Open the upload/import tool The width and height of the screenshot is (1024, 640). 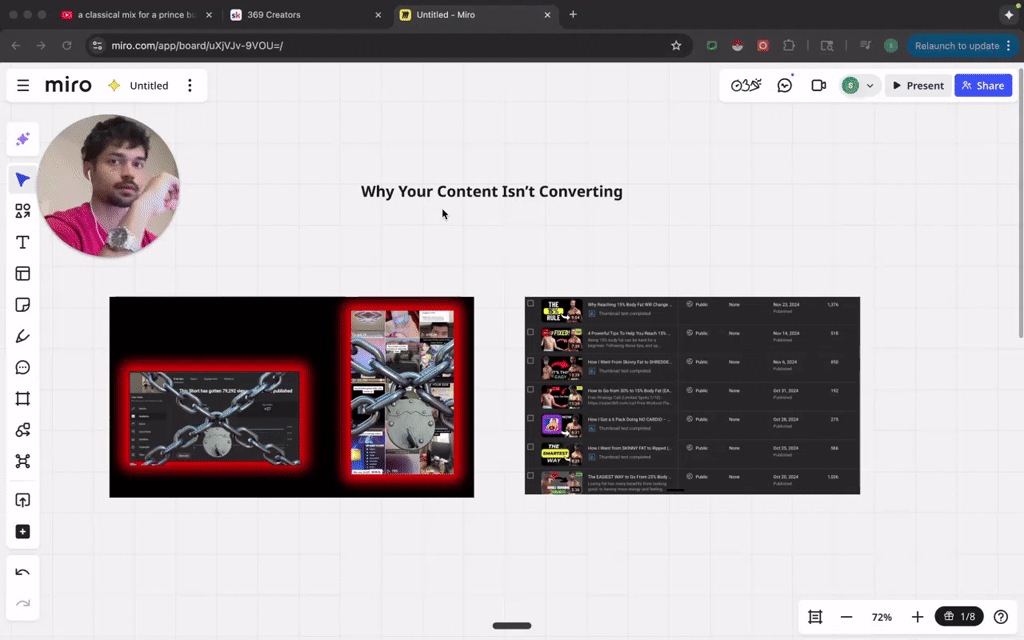[22, 500]
